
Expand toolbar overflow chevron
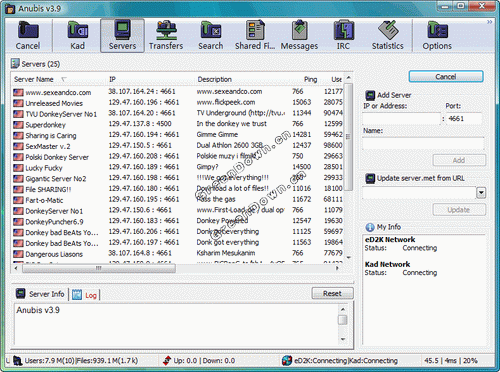pyautogui.click(x=489, y=22)
